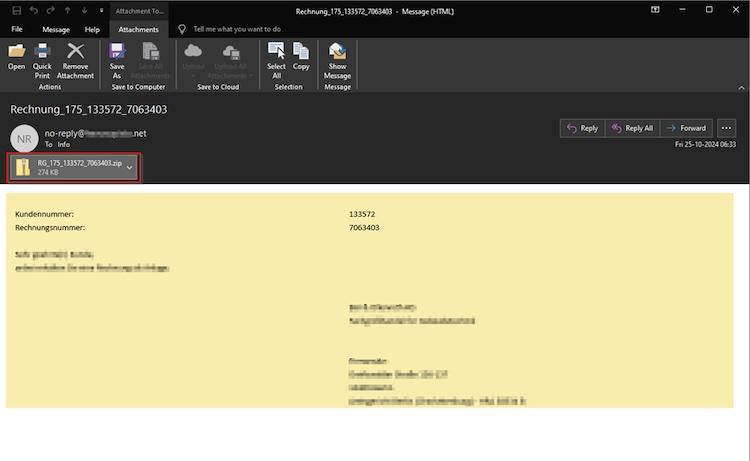Remove Attachment via the X icon
Viewport: 750px width, 461px height.
[76, 61]
